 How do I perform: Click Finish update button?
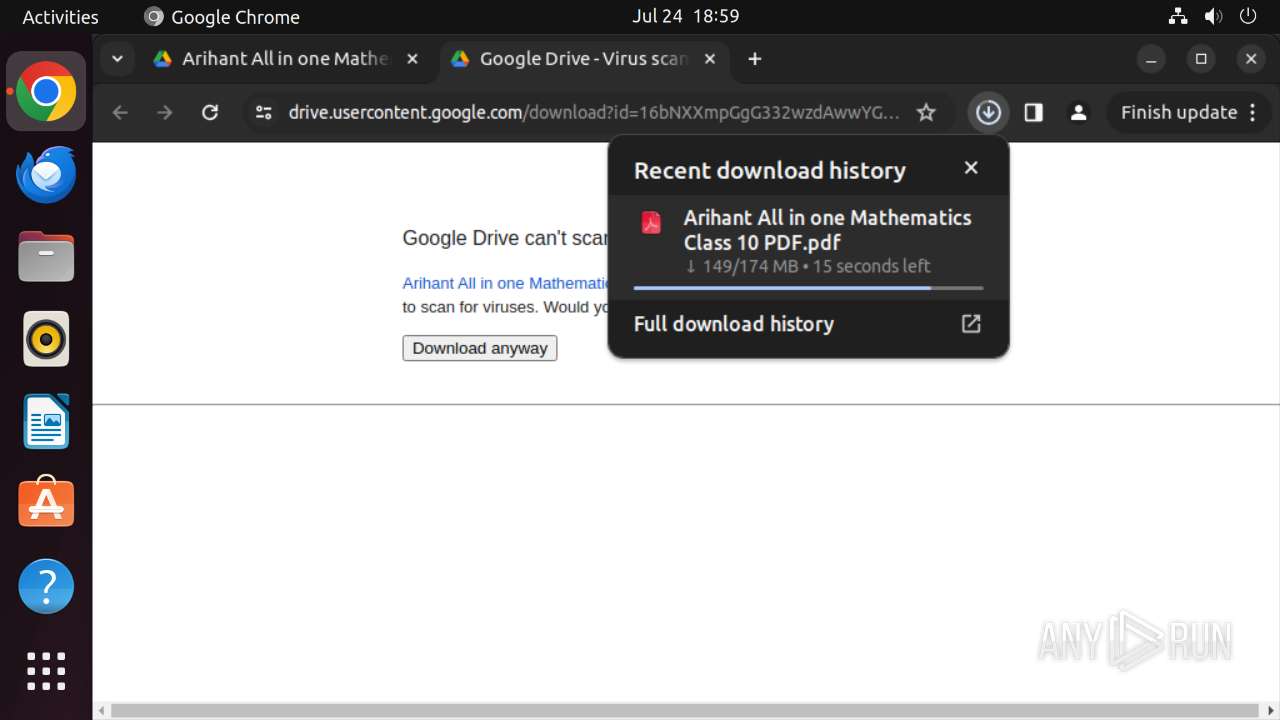click(x=1179, y=113)
